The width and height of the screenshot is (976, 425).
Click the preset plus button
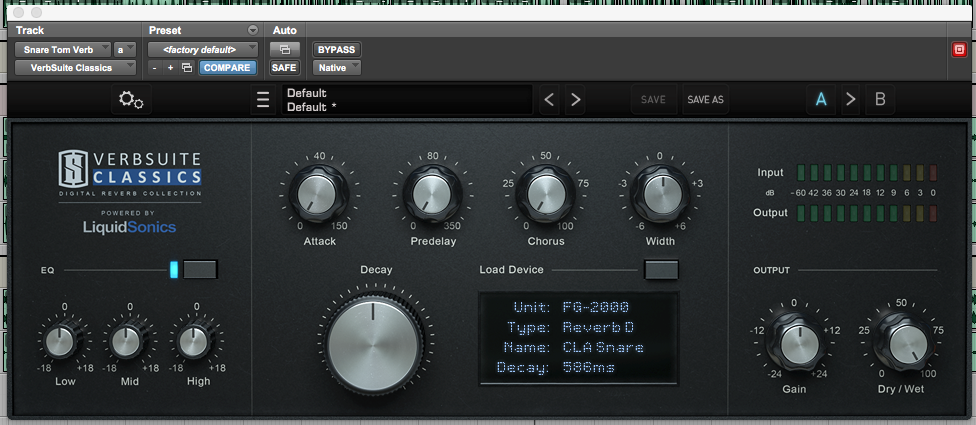click(x=170, y=68)
